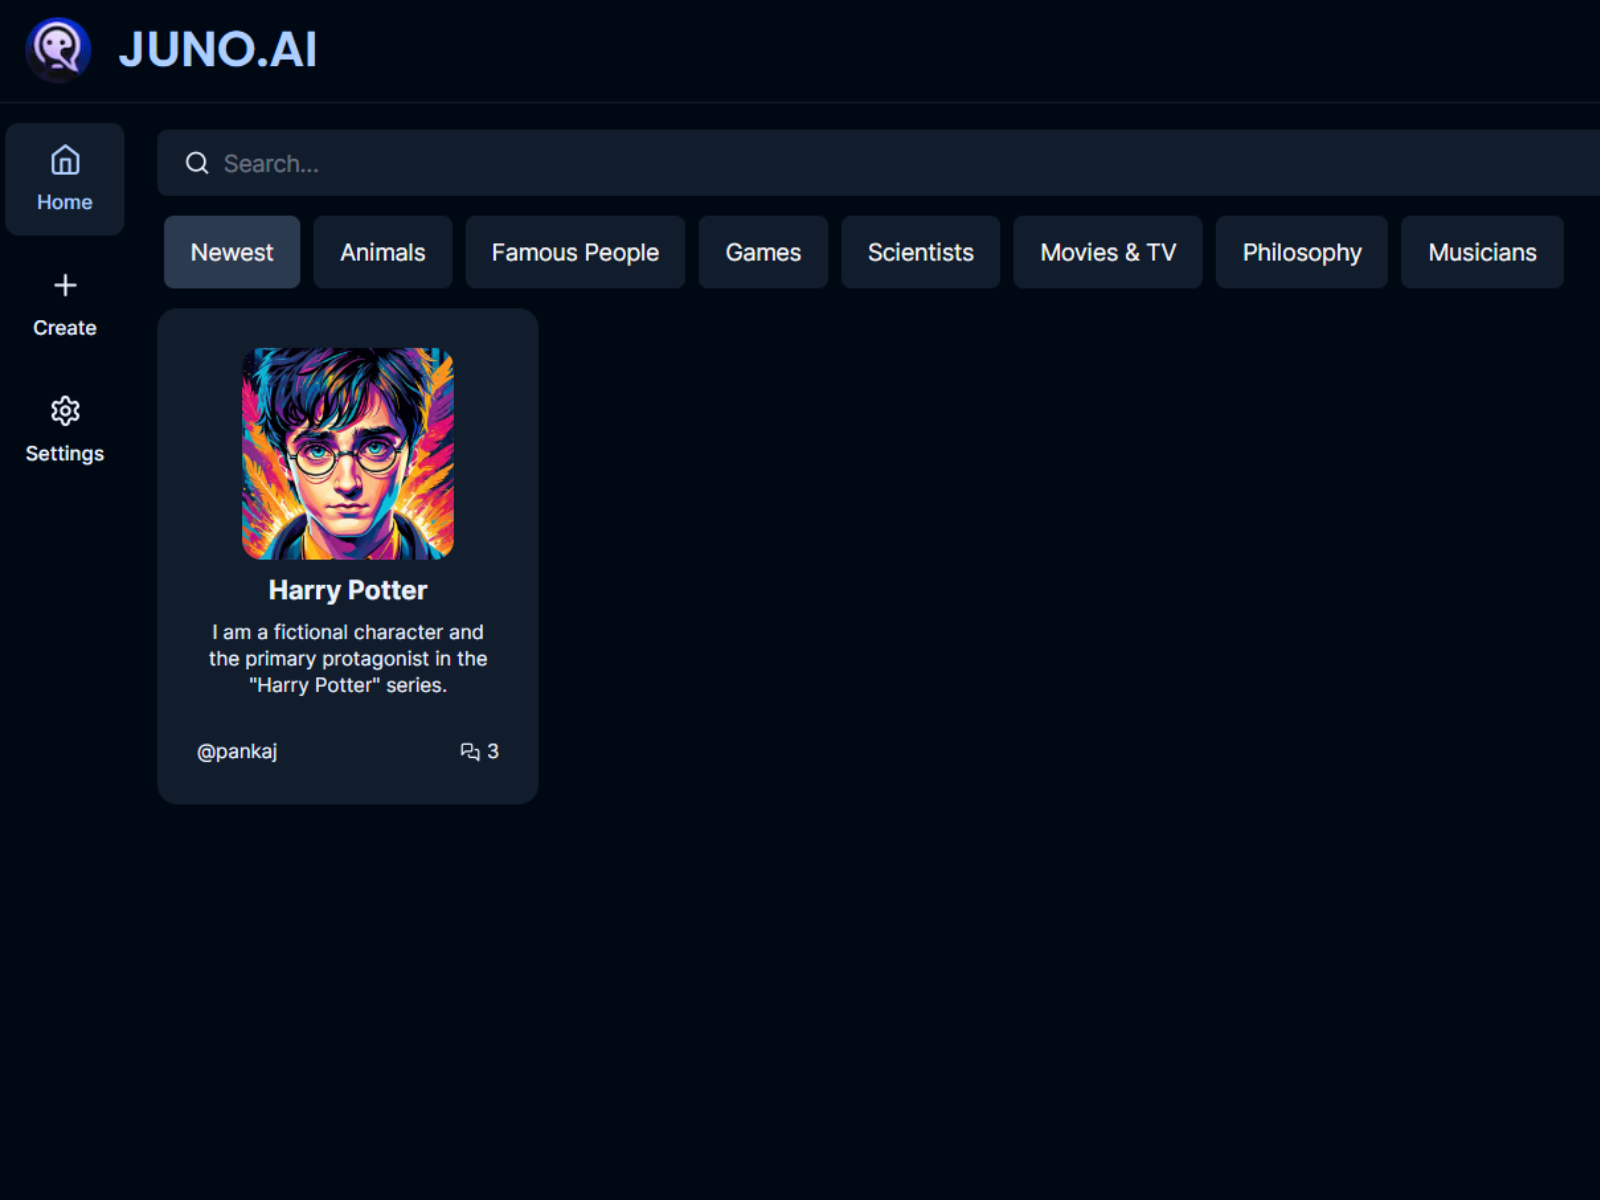Open the Home page icon
Screen dimensions: 1600x1200
pyautogui.click(x=65, y=160)
